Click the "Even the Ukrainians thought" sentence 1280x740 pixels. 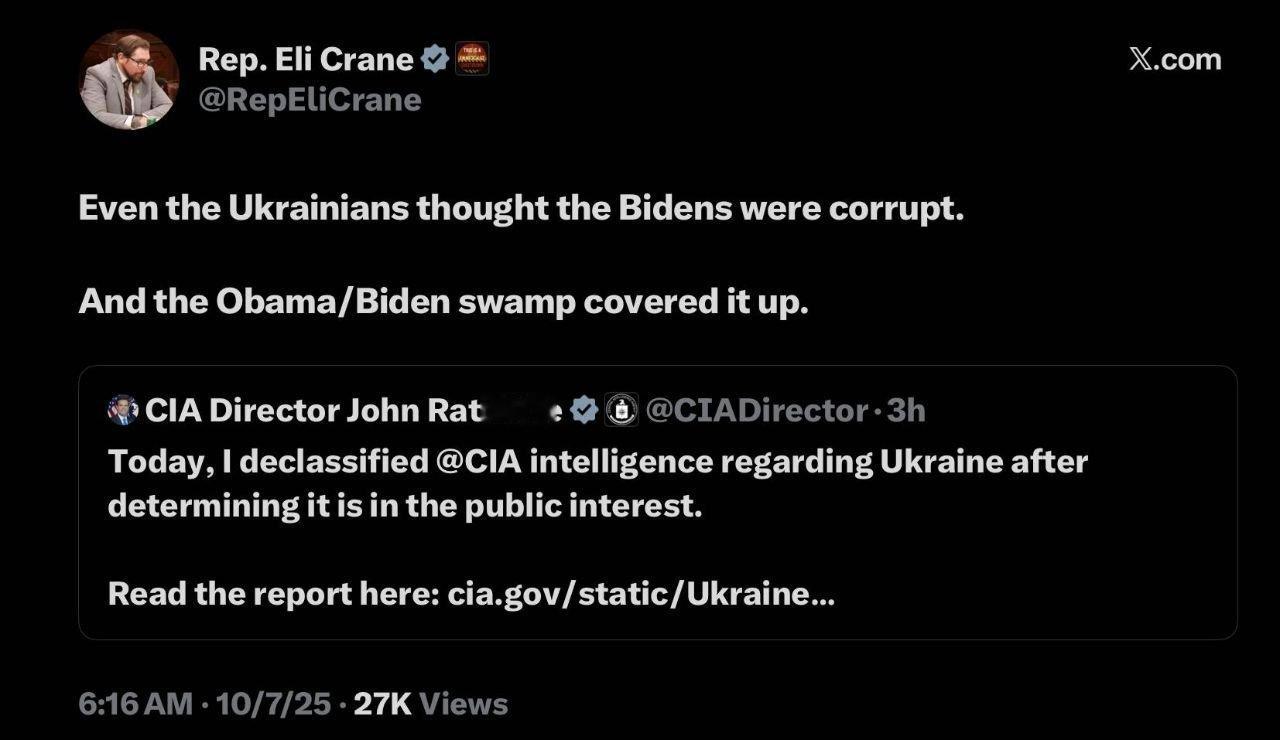pyautogui.click(x=520, y=208)
